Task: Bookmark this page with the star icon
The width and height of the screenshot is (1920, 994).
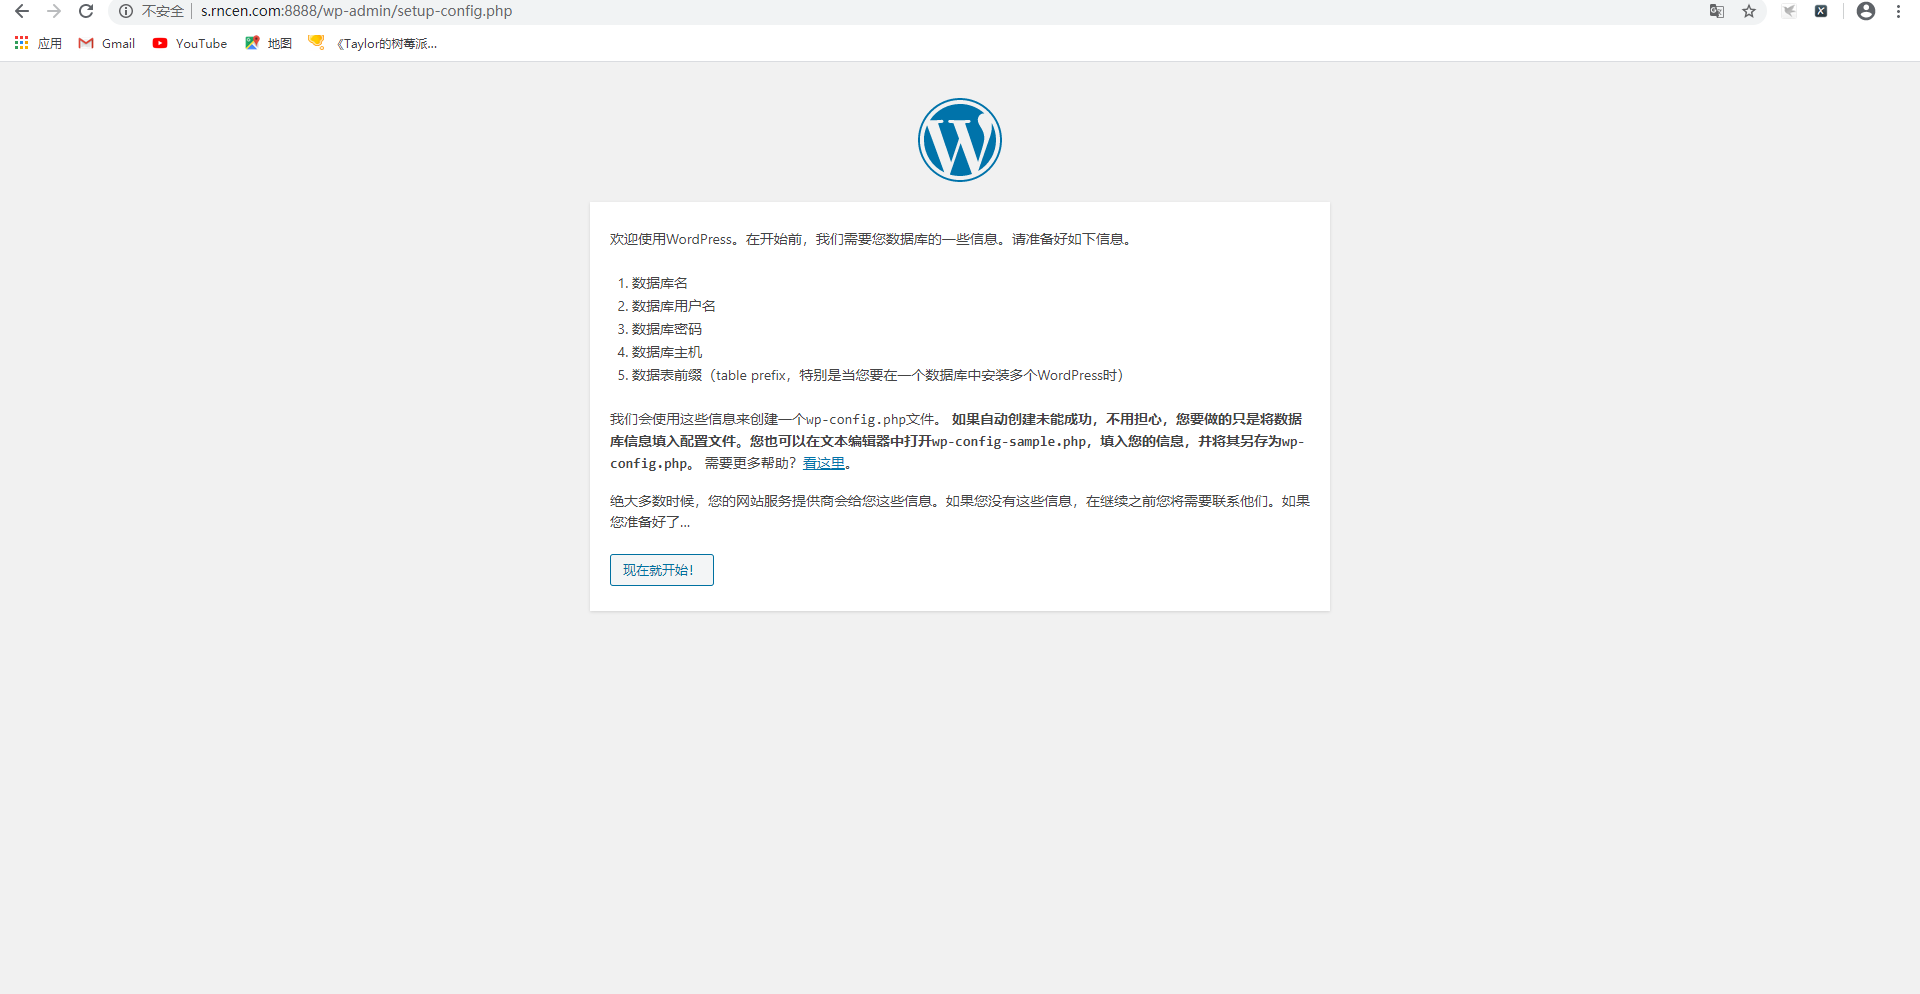Action: coord(1749,11)
